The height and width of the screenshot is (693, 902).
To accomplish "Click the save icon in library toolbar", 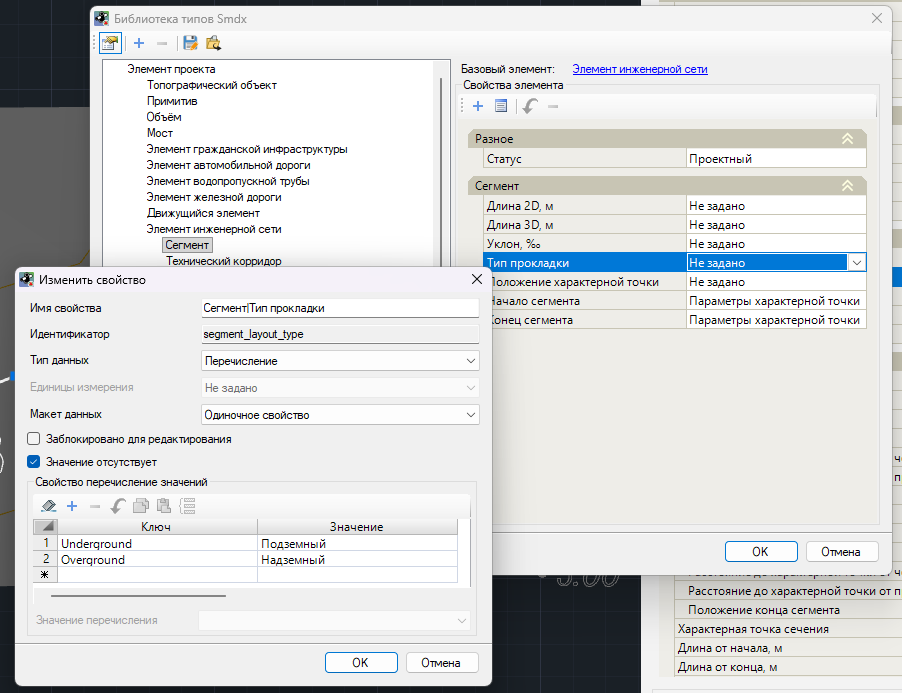I will [190, 43].
